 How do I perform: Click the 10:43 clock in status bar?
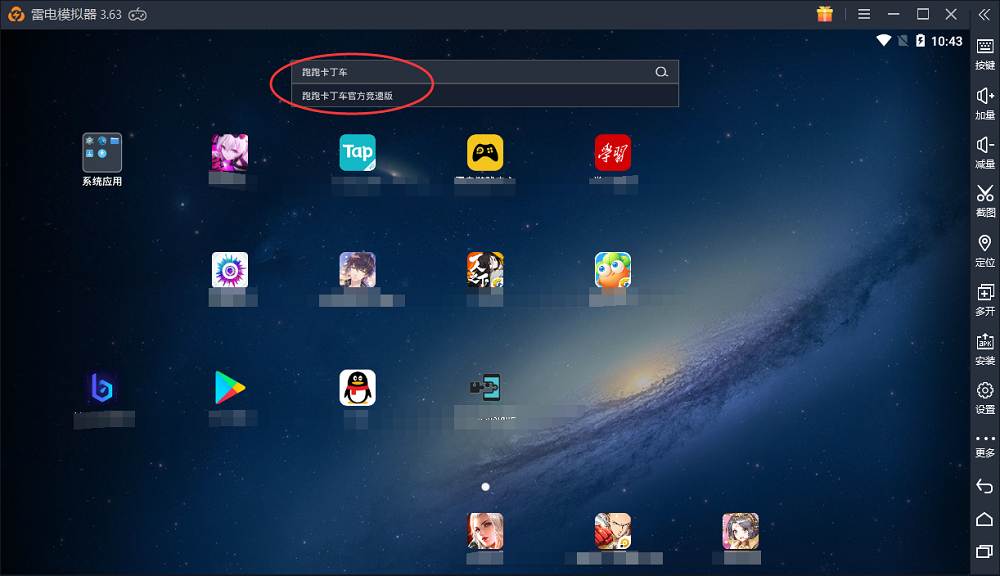pyautogui.click(x=946, y=41)
